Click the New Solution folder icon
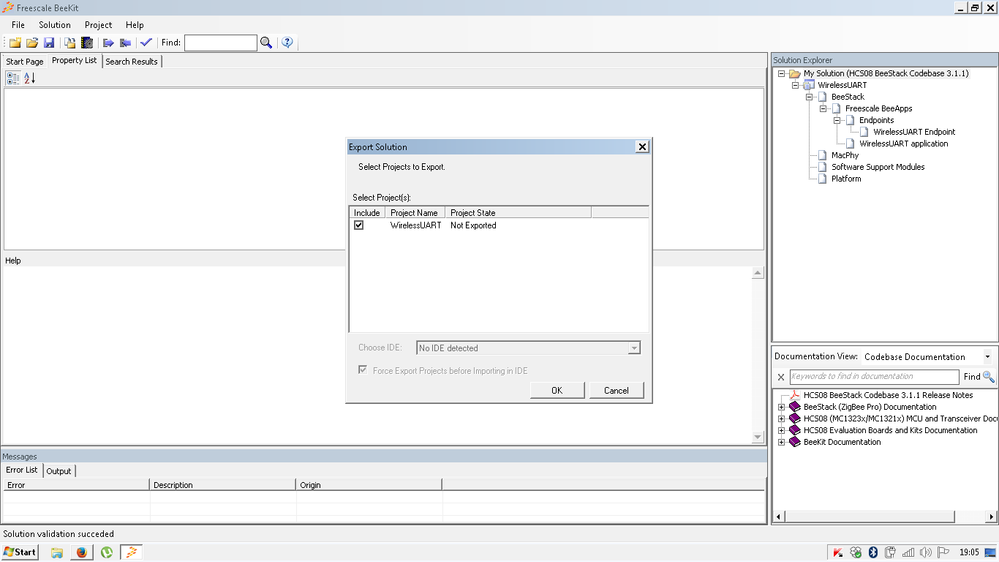This screenshot has height=562, width=999. tap(15, 43)
